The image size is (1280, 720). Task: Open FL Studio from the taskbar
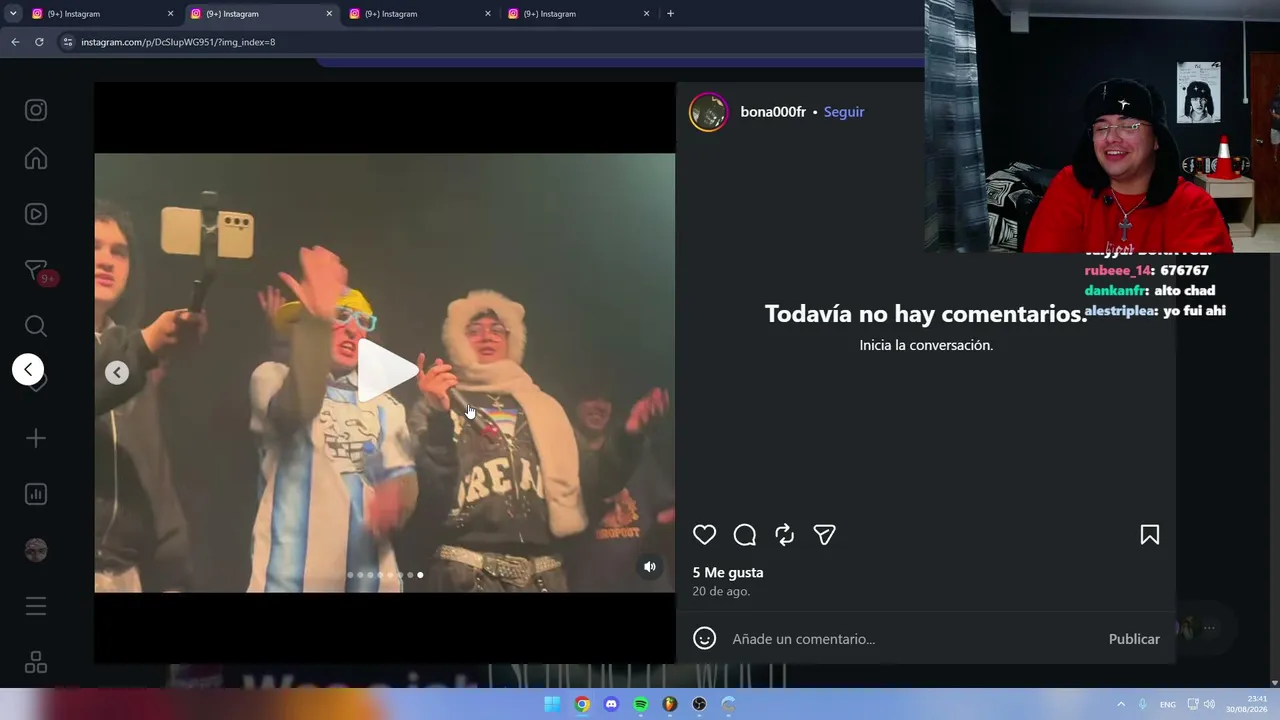[x=670, y=704]
